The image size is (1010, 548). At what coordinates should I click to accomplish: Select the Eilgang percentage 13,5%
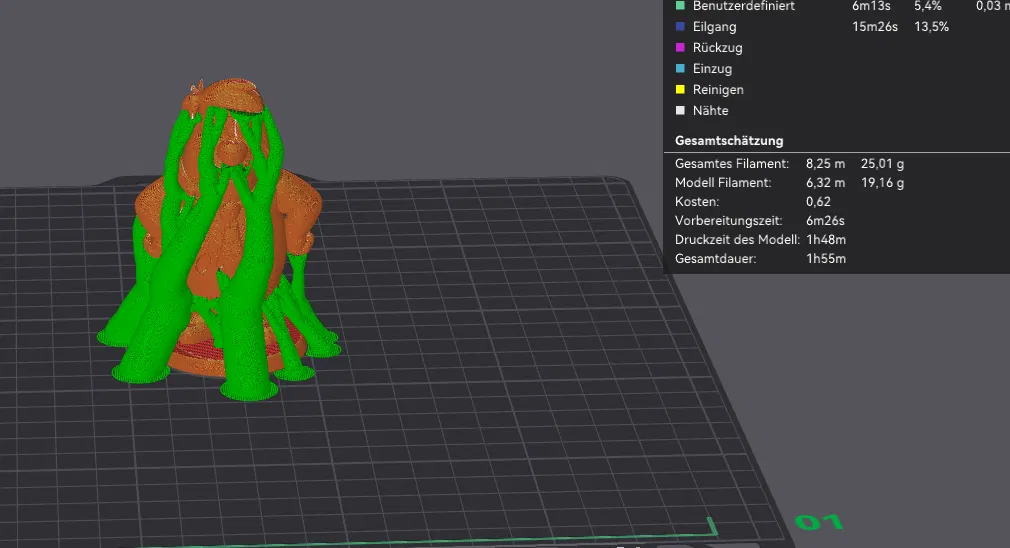tap(931, 26)
